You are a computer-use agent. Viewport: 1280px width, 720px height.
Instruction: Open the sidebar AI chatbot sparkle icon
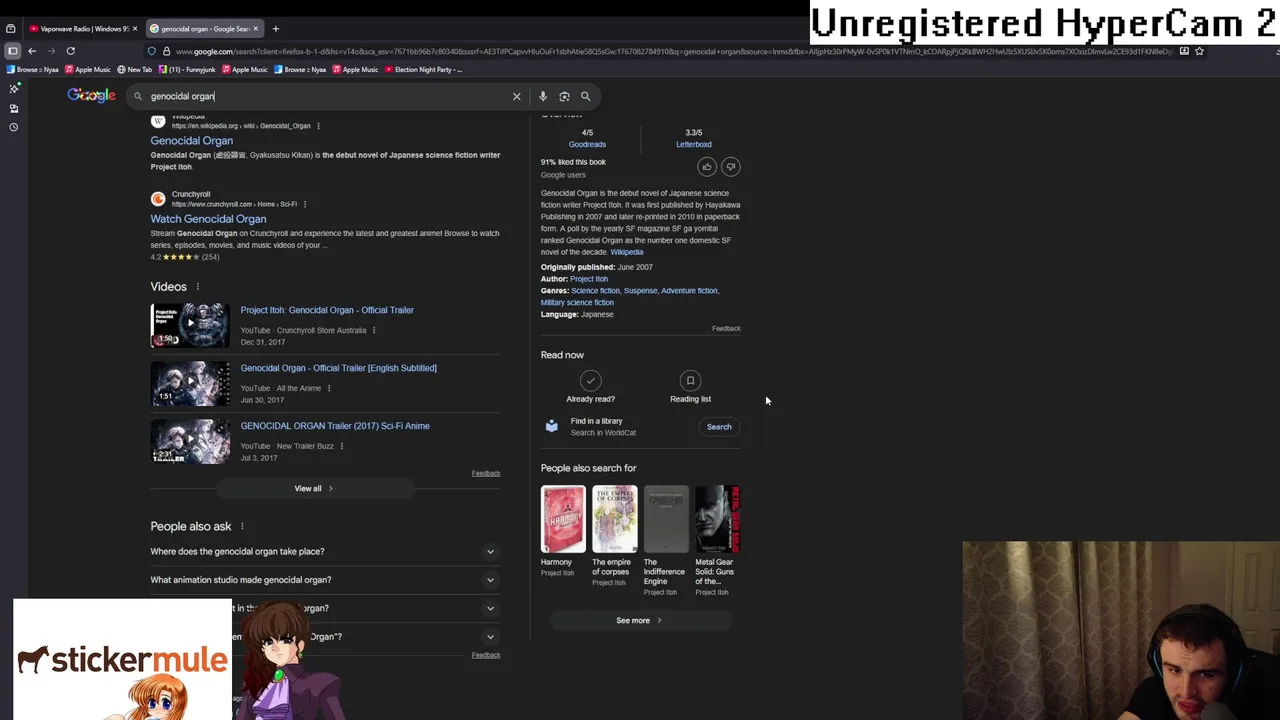tap(14, 88)
